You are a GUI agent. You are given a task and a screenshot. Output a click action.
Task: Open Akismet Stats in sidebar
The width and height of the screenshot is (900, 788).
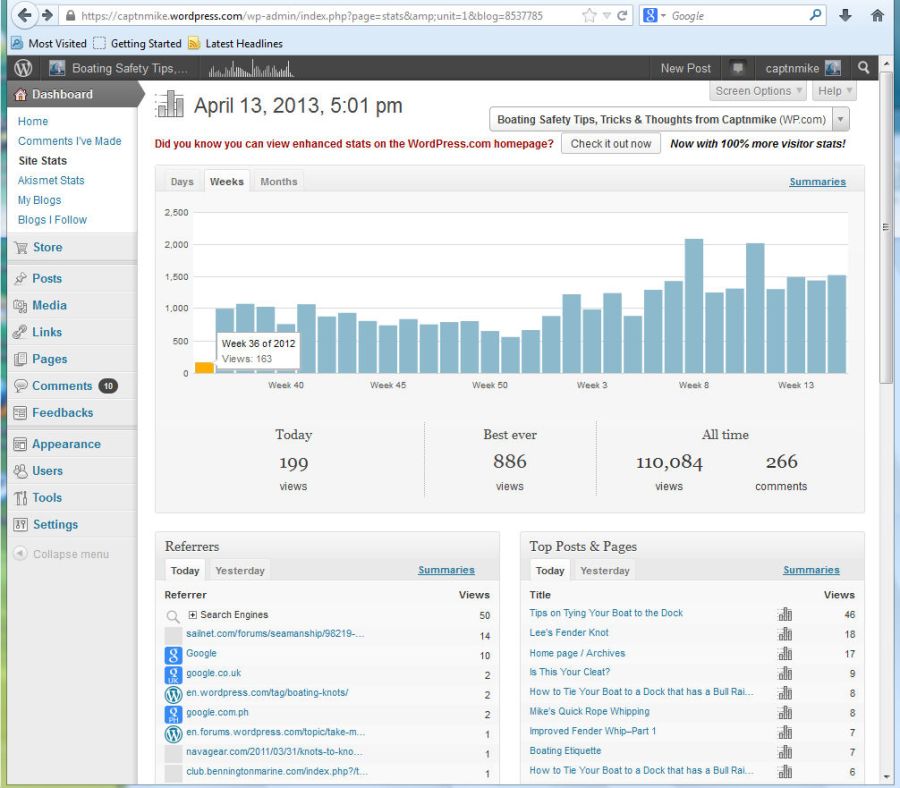(51, 180)
